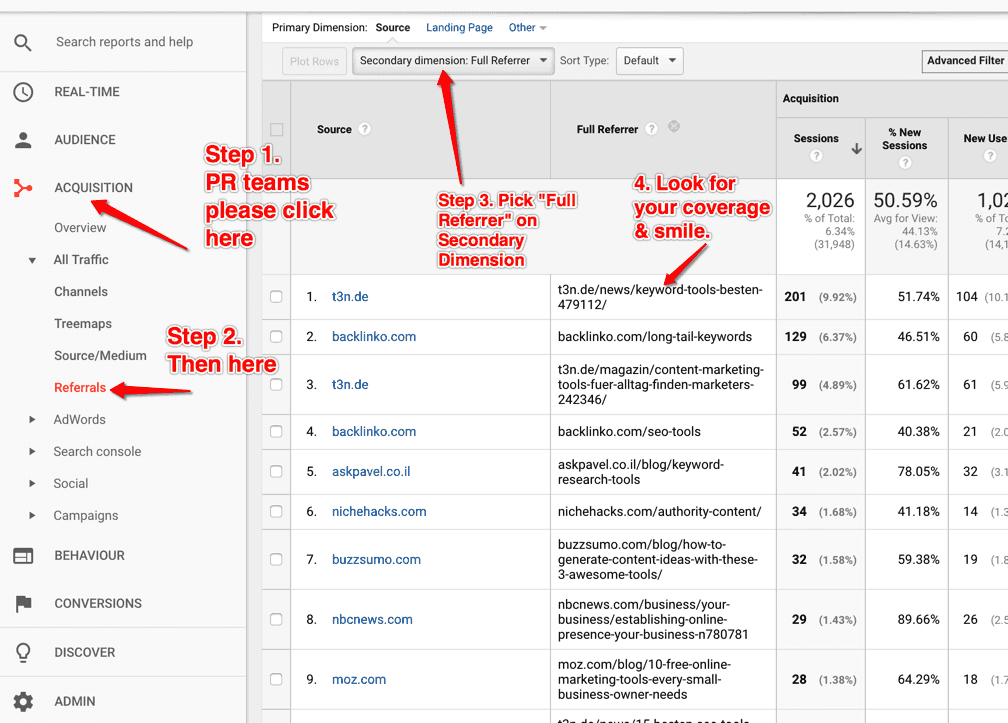Open the buzzsumo.com source link
The height and width of the screenshot is (723, 1008).
pyautogui.click(x=376, y=559)
